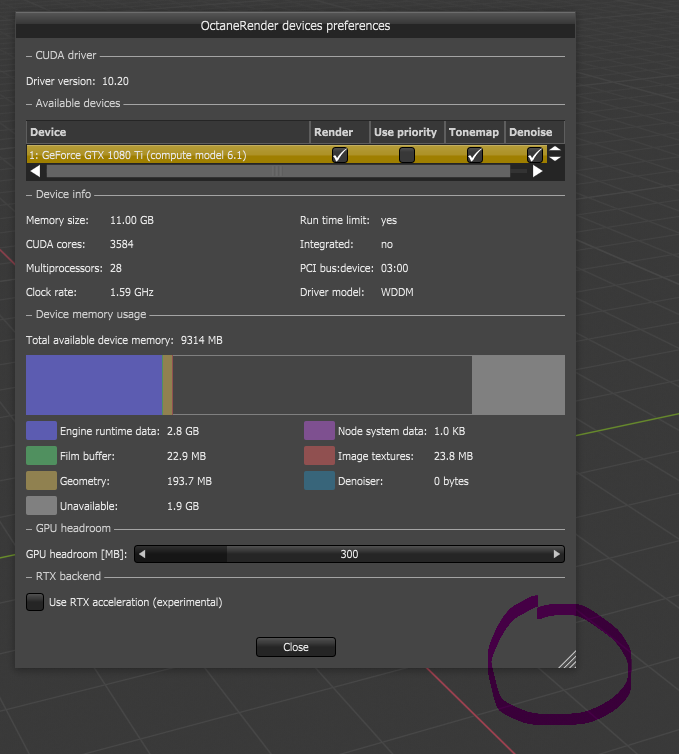Viewport: 679px width, 754px height.
Task: Click the Engine runtime data color swatch
Action: click(x=41, y=430)
